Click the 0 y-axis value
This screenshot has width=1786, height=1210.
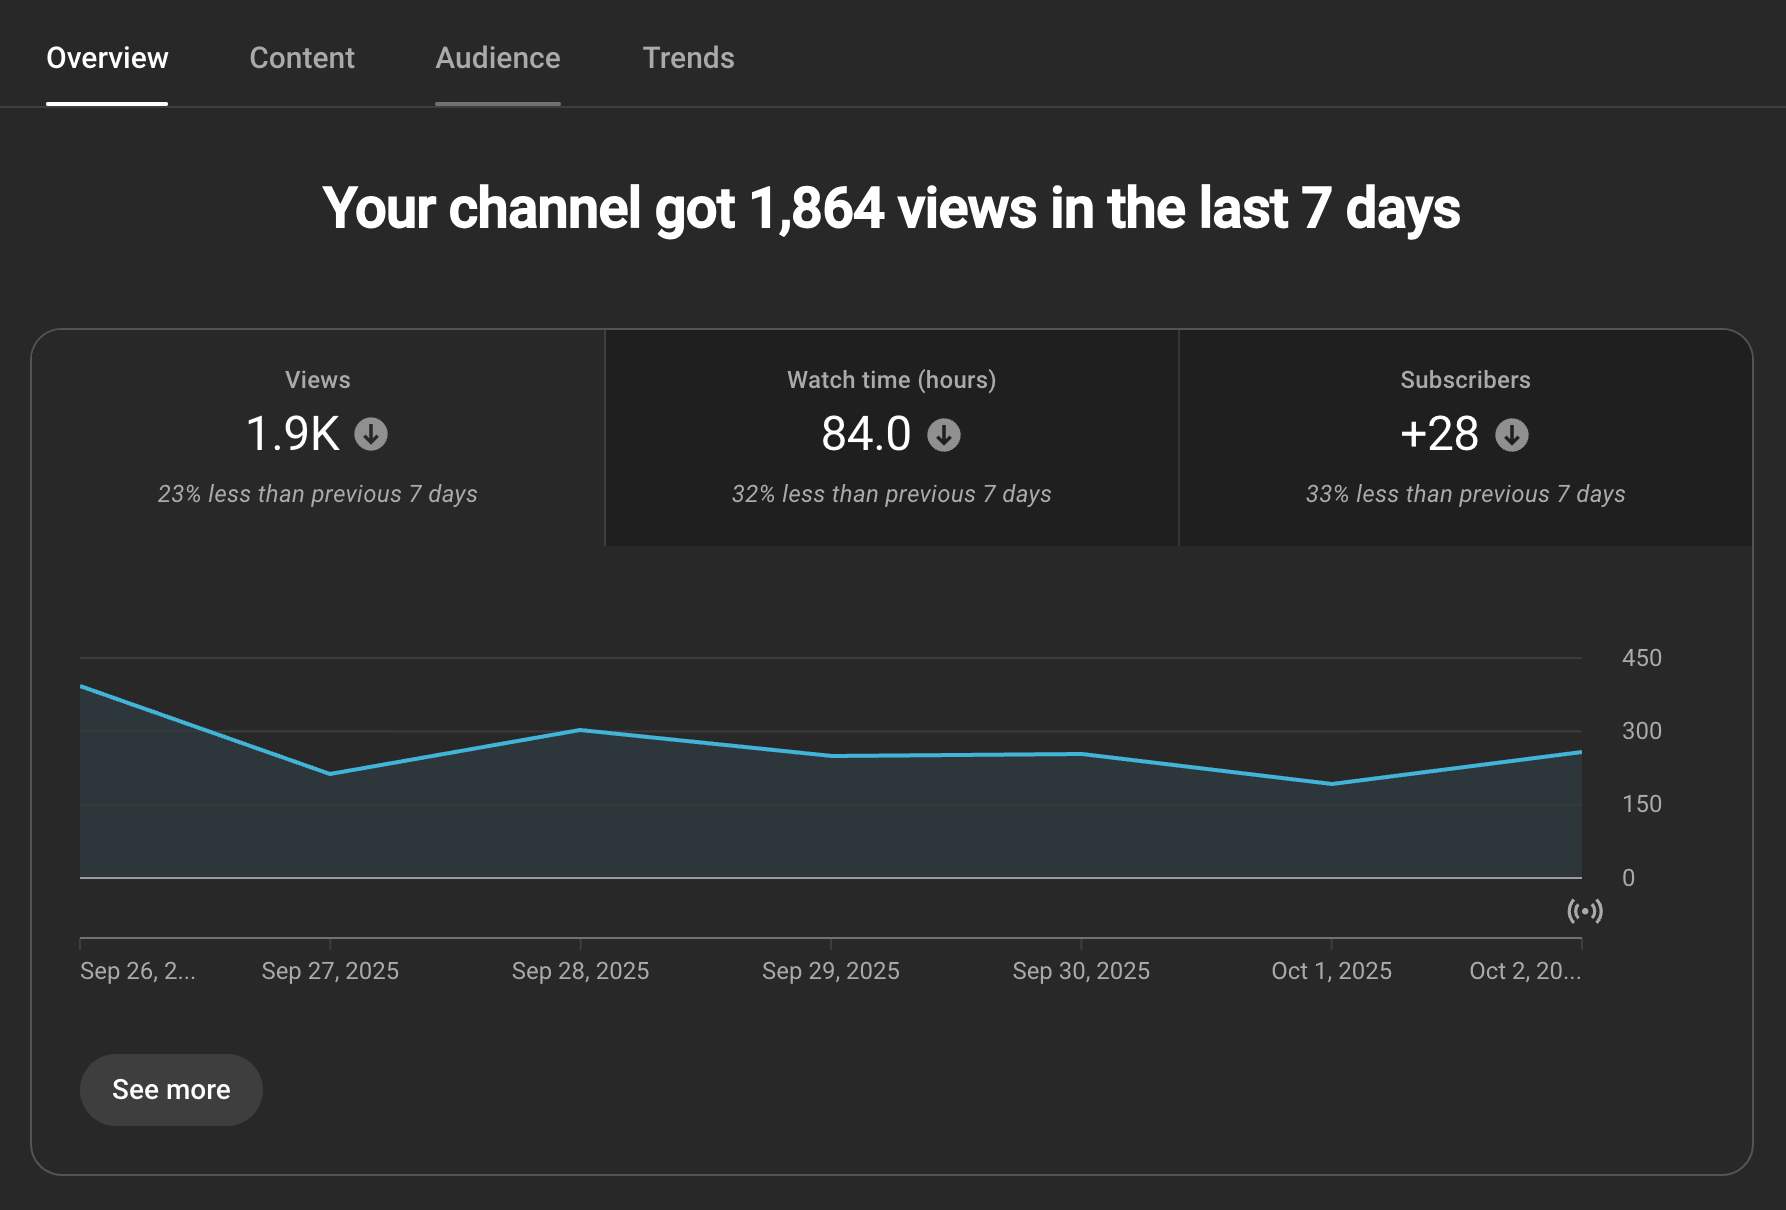coord(1629,878)
